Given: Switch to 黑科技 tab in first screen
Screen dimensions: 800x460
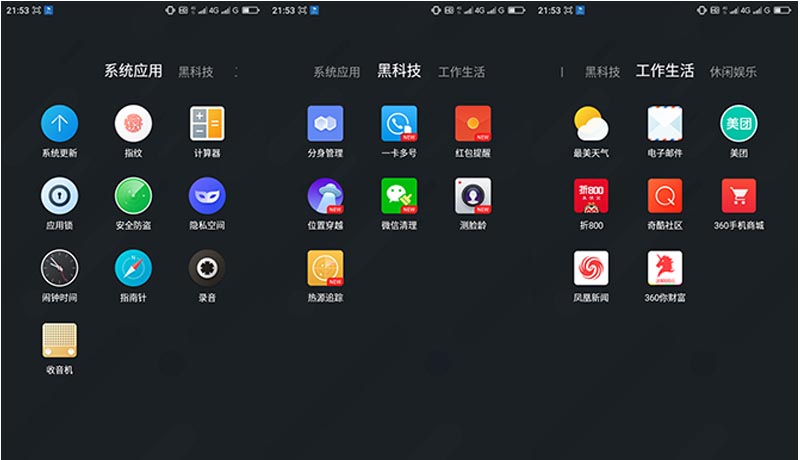Looking at the screenshot, I should tap(195, 72).
